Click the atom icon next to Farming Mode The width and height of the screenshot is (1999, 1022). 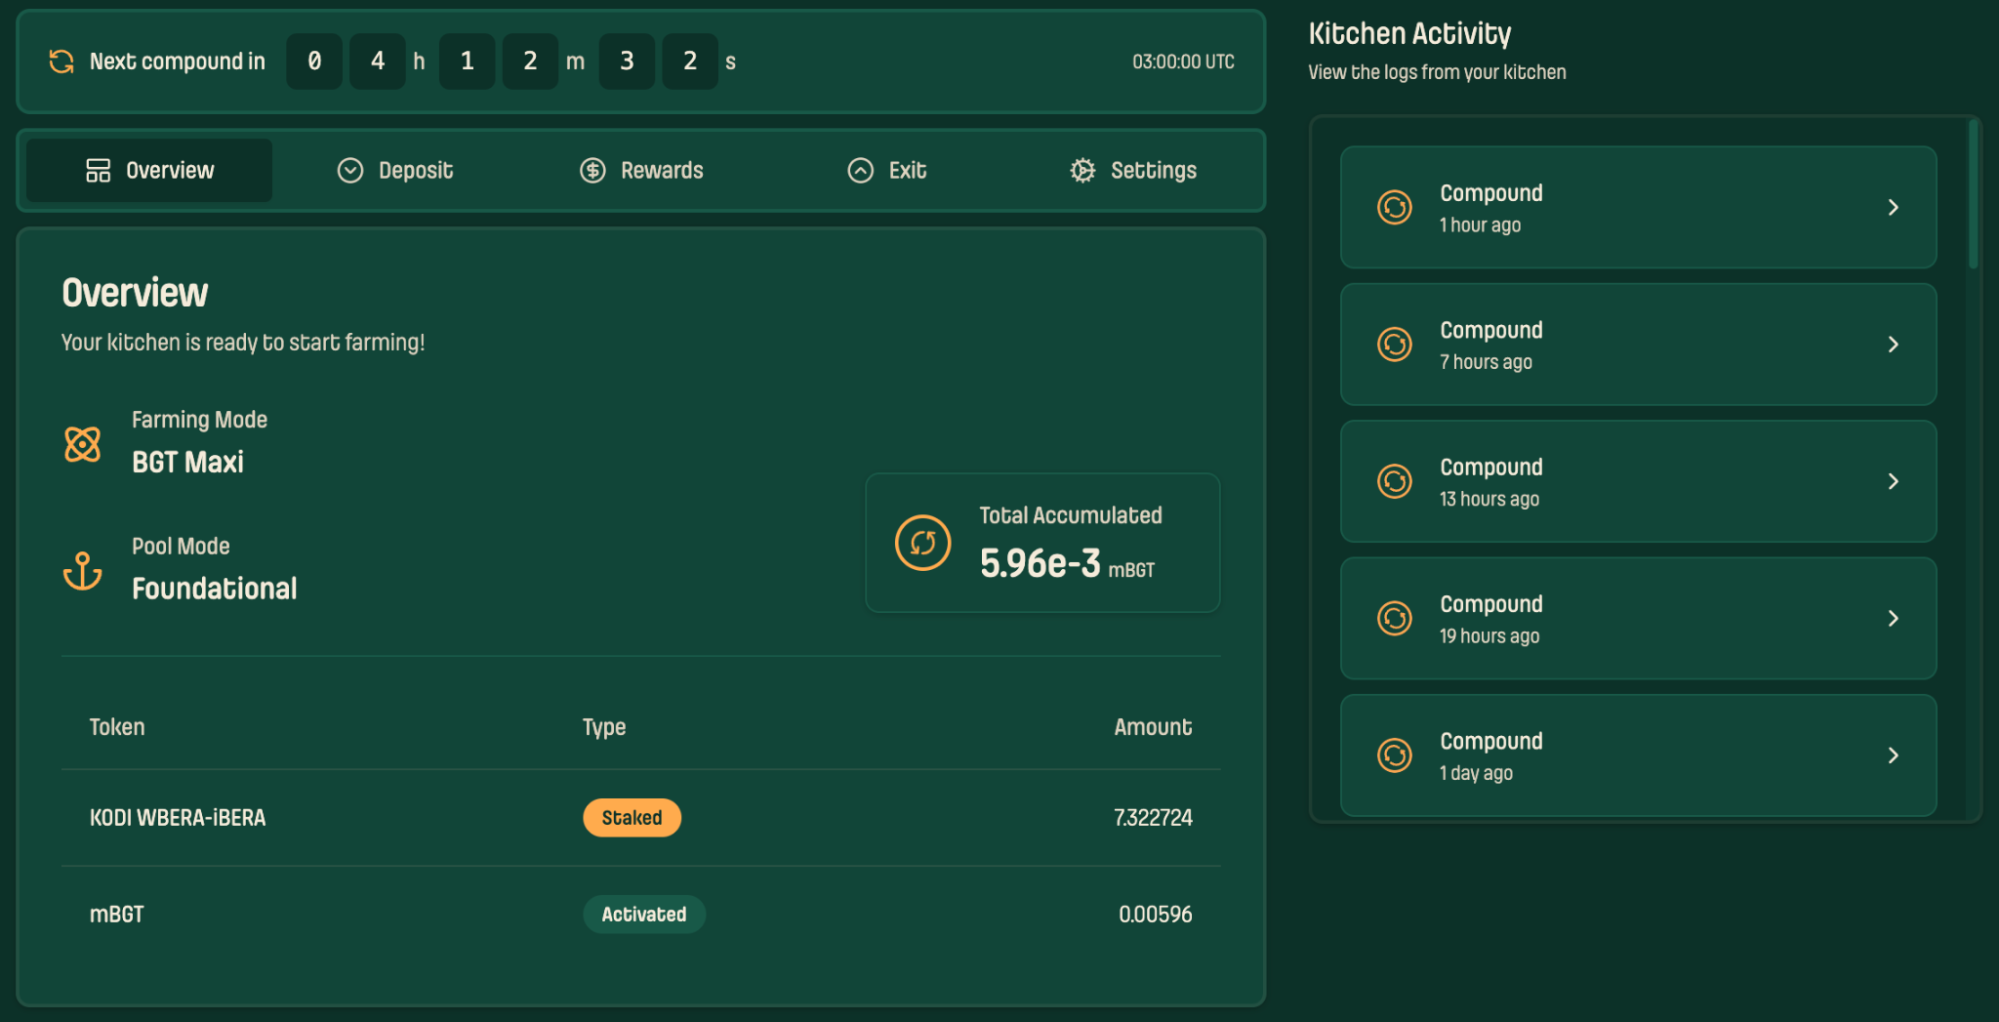click(83, 444)
